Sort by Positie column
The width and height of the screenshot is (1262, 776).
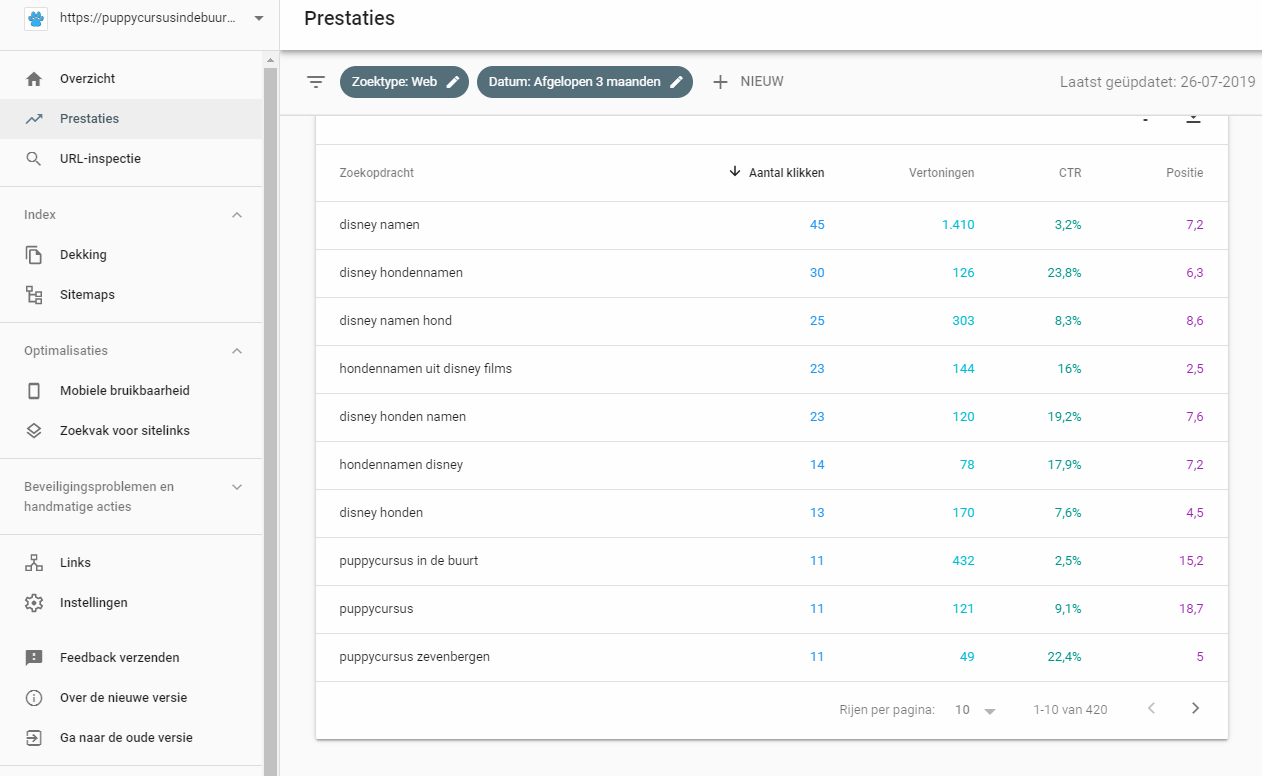[1184, 173]
